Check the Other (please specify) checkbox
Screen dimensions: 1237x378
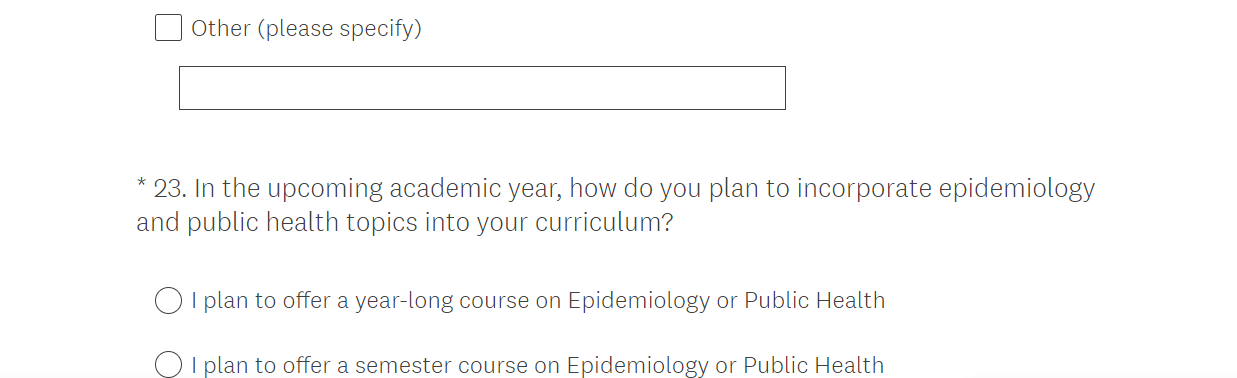click(168, 28)
